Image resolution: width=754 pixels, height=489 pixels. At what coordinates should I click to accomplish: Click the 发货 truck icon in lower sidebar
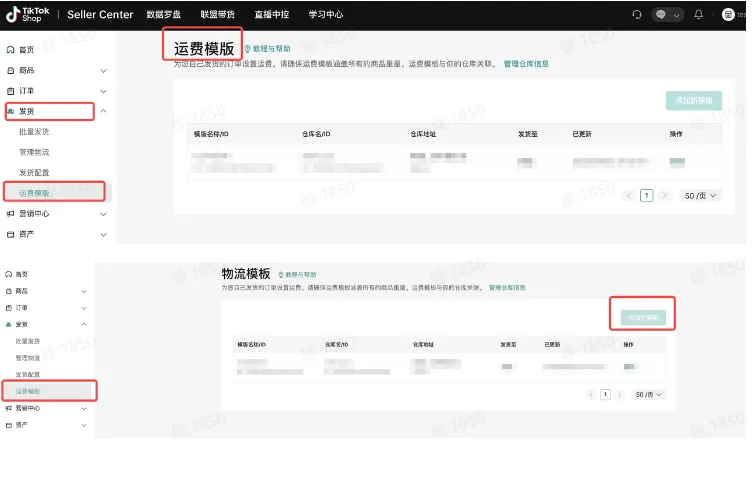tap(9, 325)
